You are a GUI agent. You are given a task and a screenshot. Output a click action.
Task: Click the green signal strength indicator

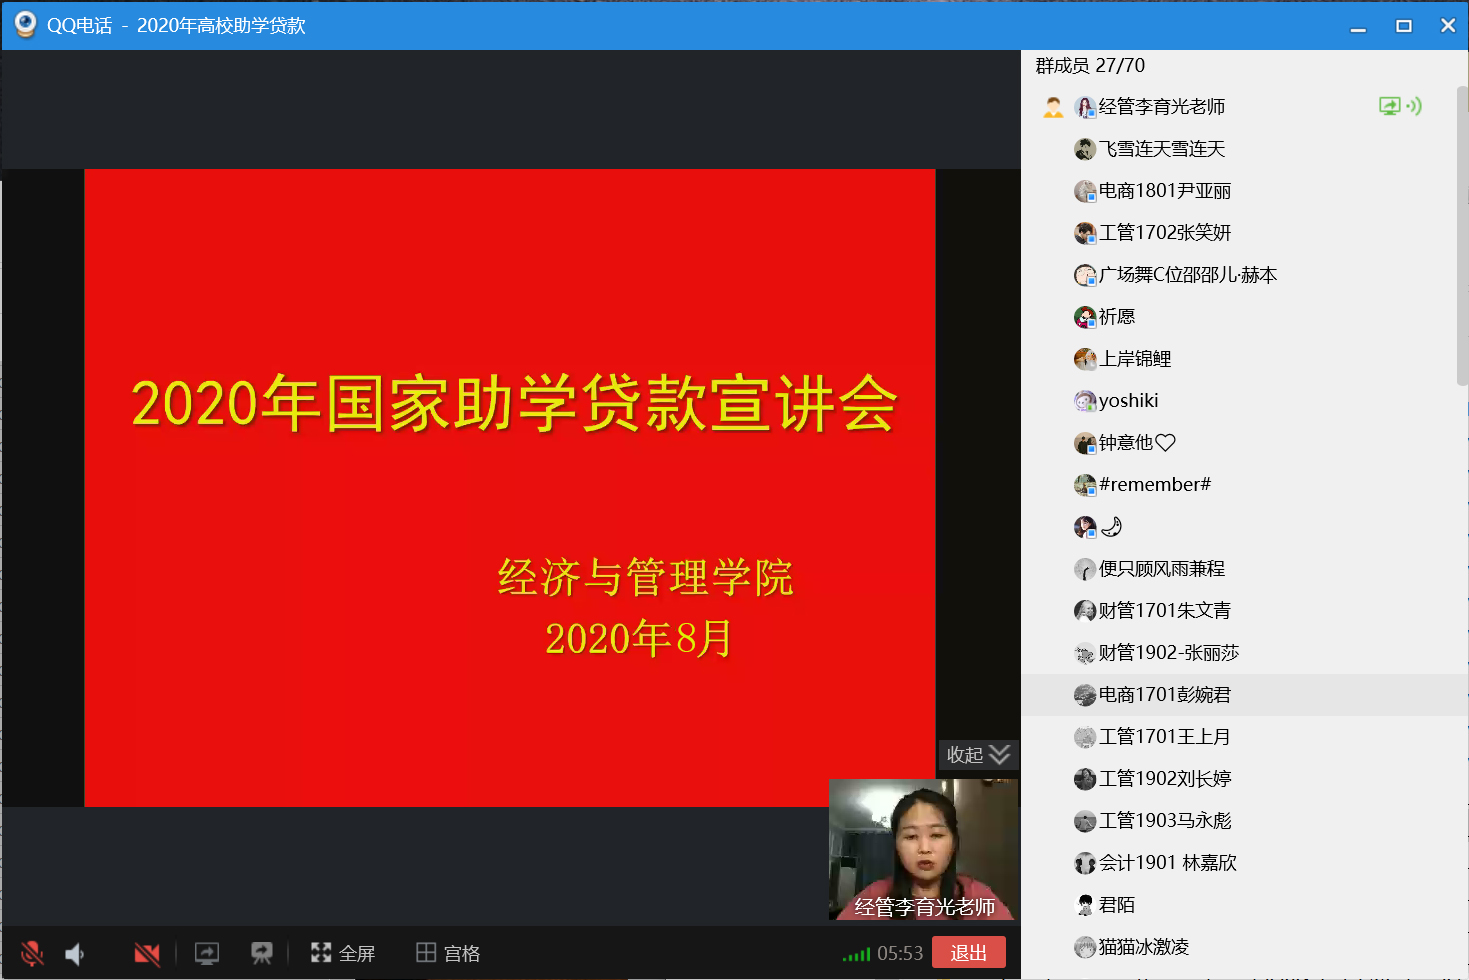[x=856, y=955]
